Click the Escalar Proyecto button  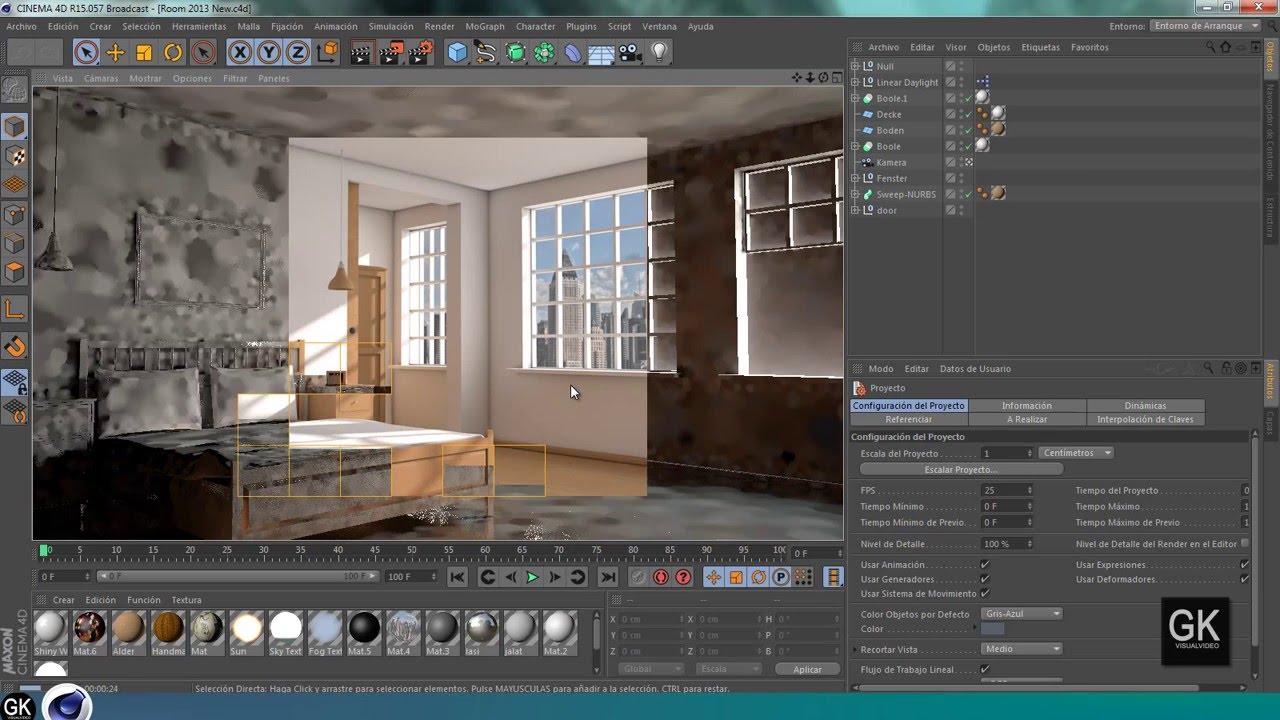(961, 469)
